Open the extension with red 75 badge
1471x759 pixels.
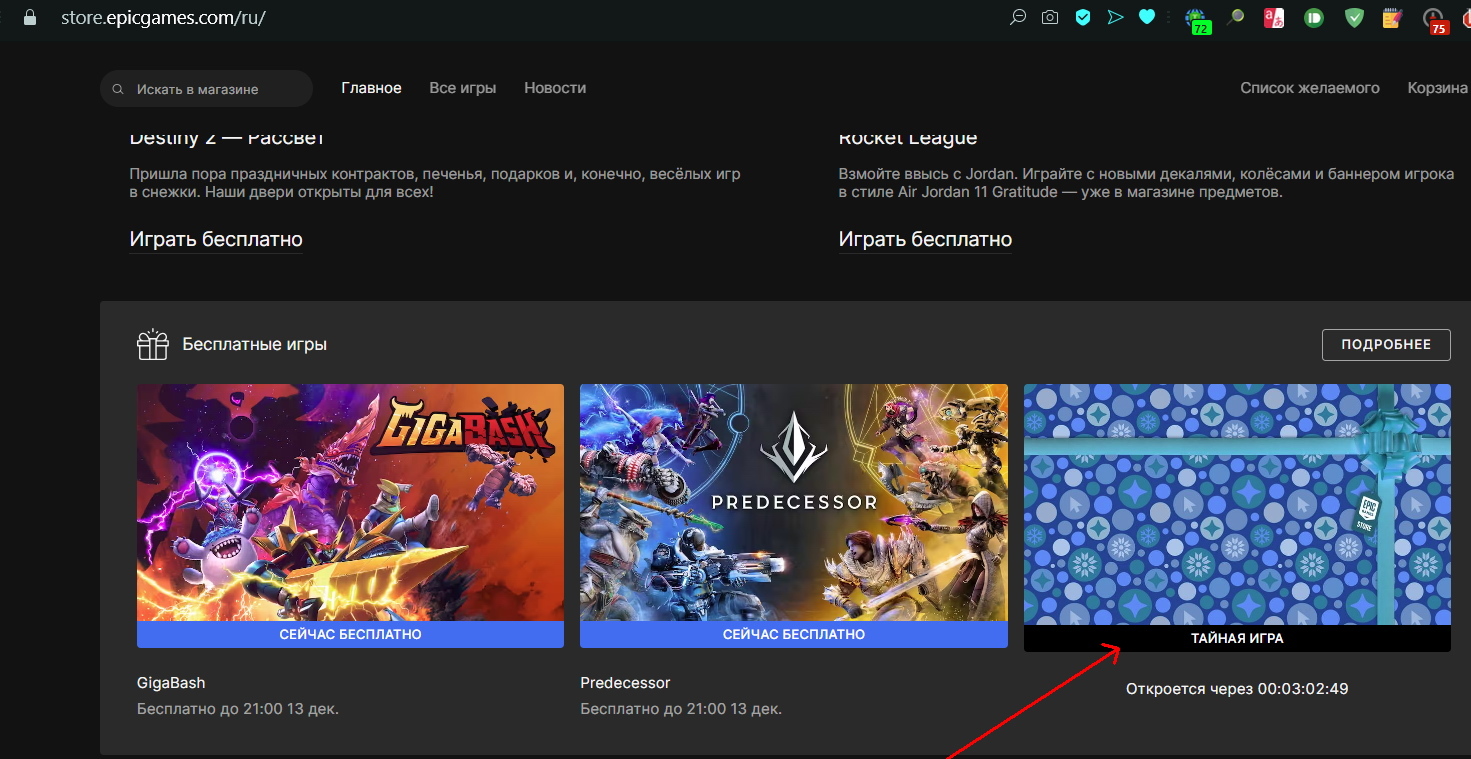click(1434, 19)
